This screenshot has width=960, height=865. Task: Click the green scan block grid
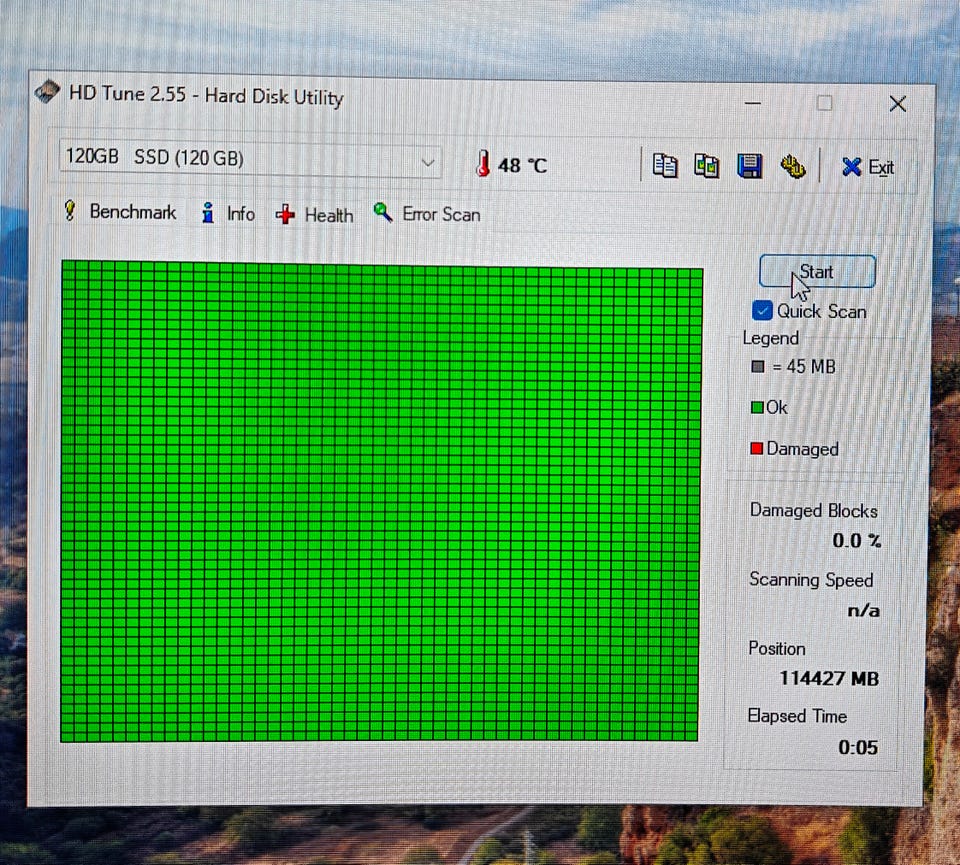381,501
